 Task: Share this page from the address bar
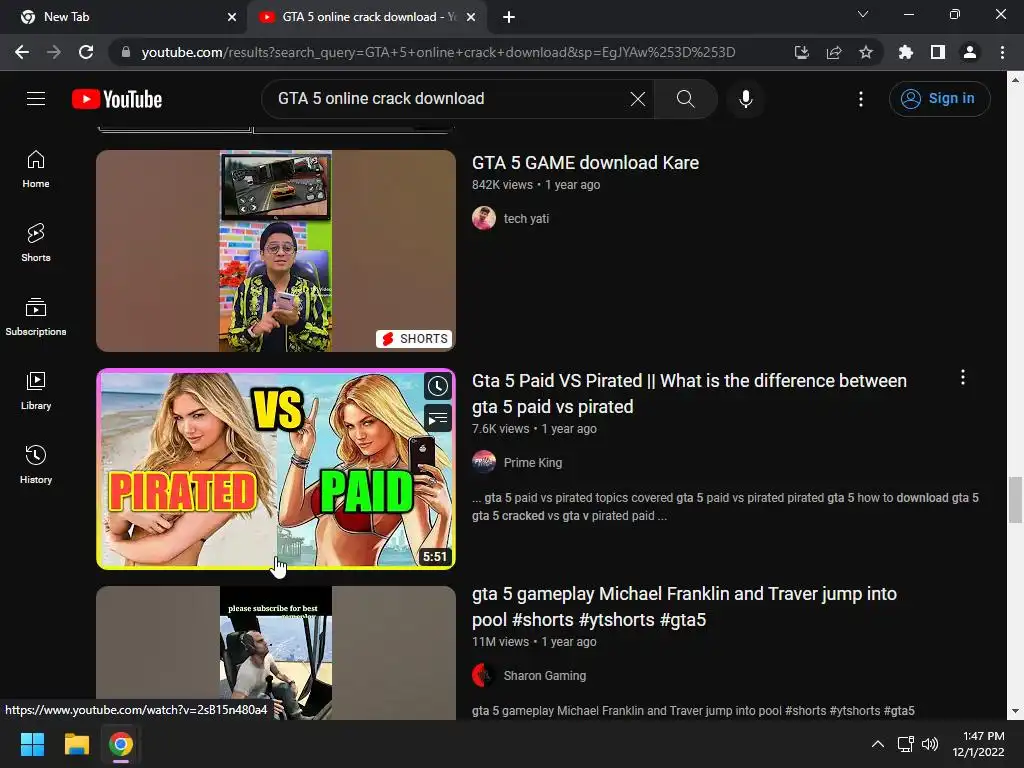(834, 52)
